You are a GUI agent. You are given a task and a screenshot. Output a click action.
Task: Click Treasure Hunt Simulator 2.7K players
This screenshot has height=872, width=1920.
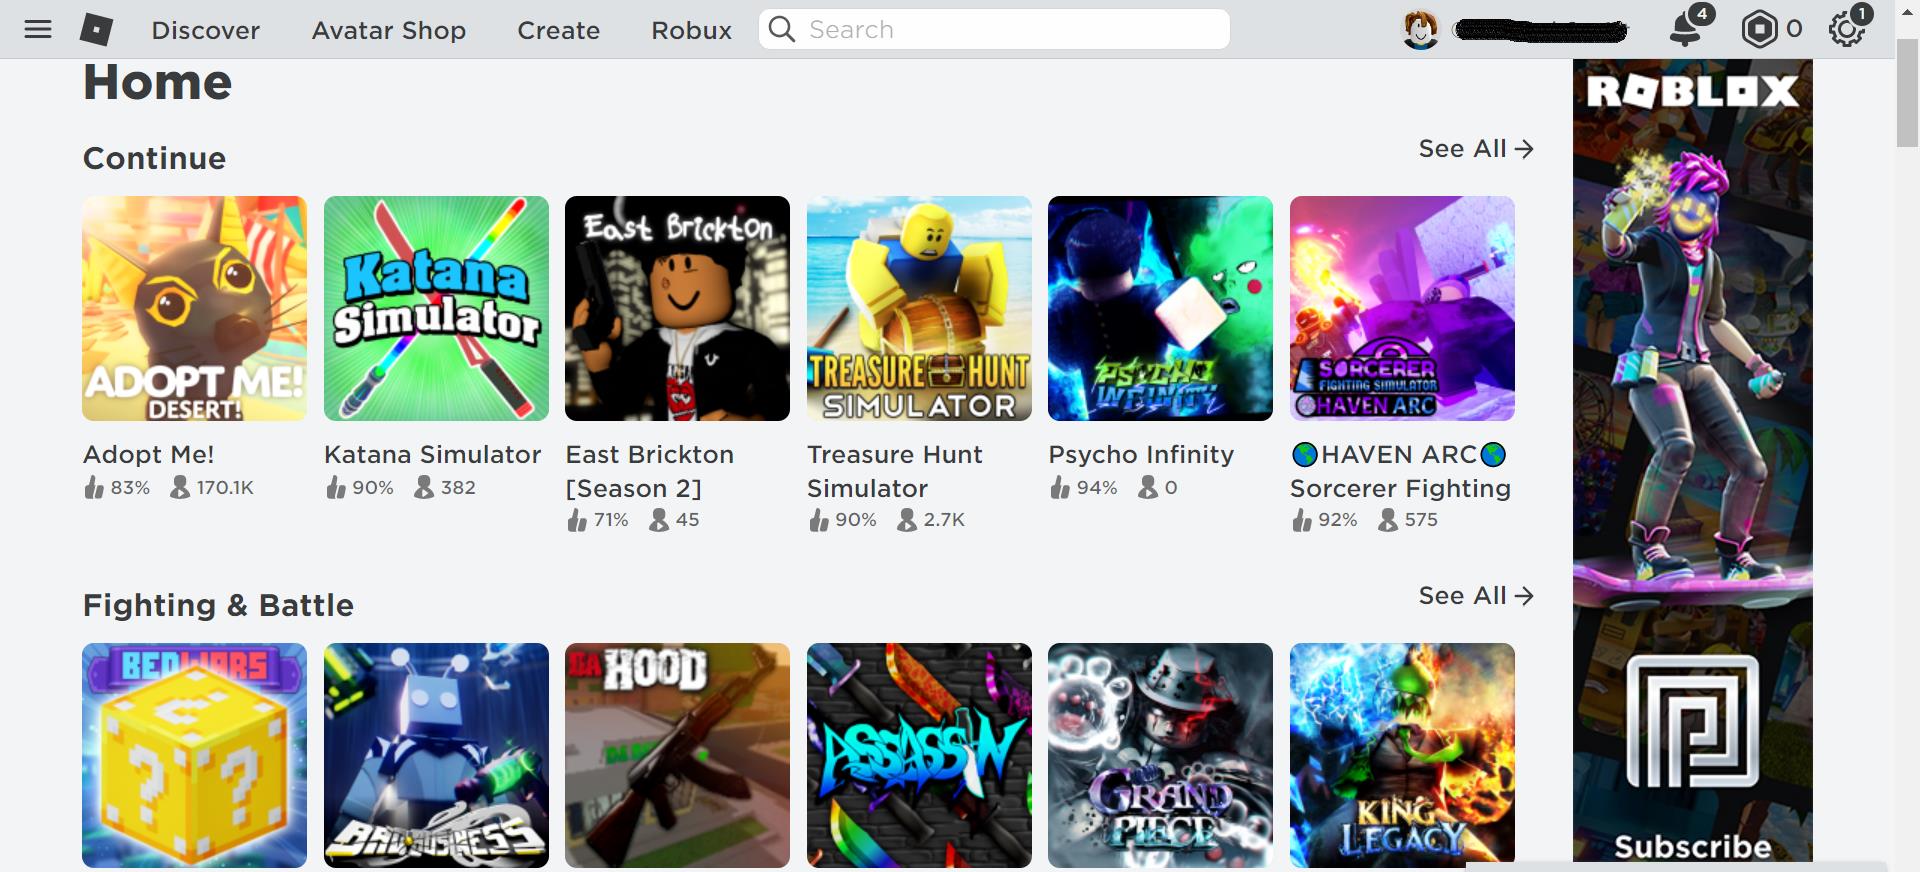point(931,520)
